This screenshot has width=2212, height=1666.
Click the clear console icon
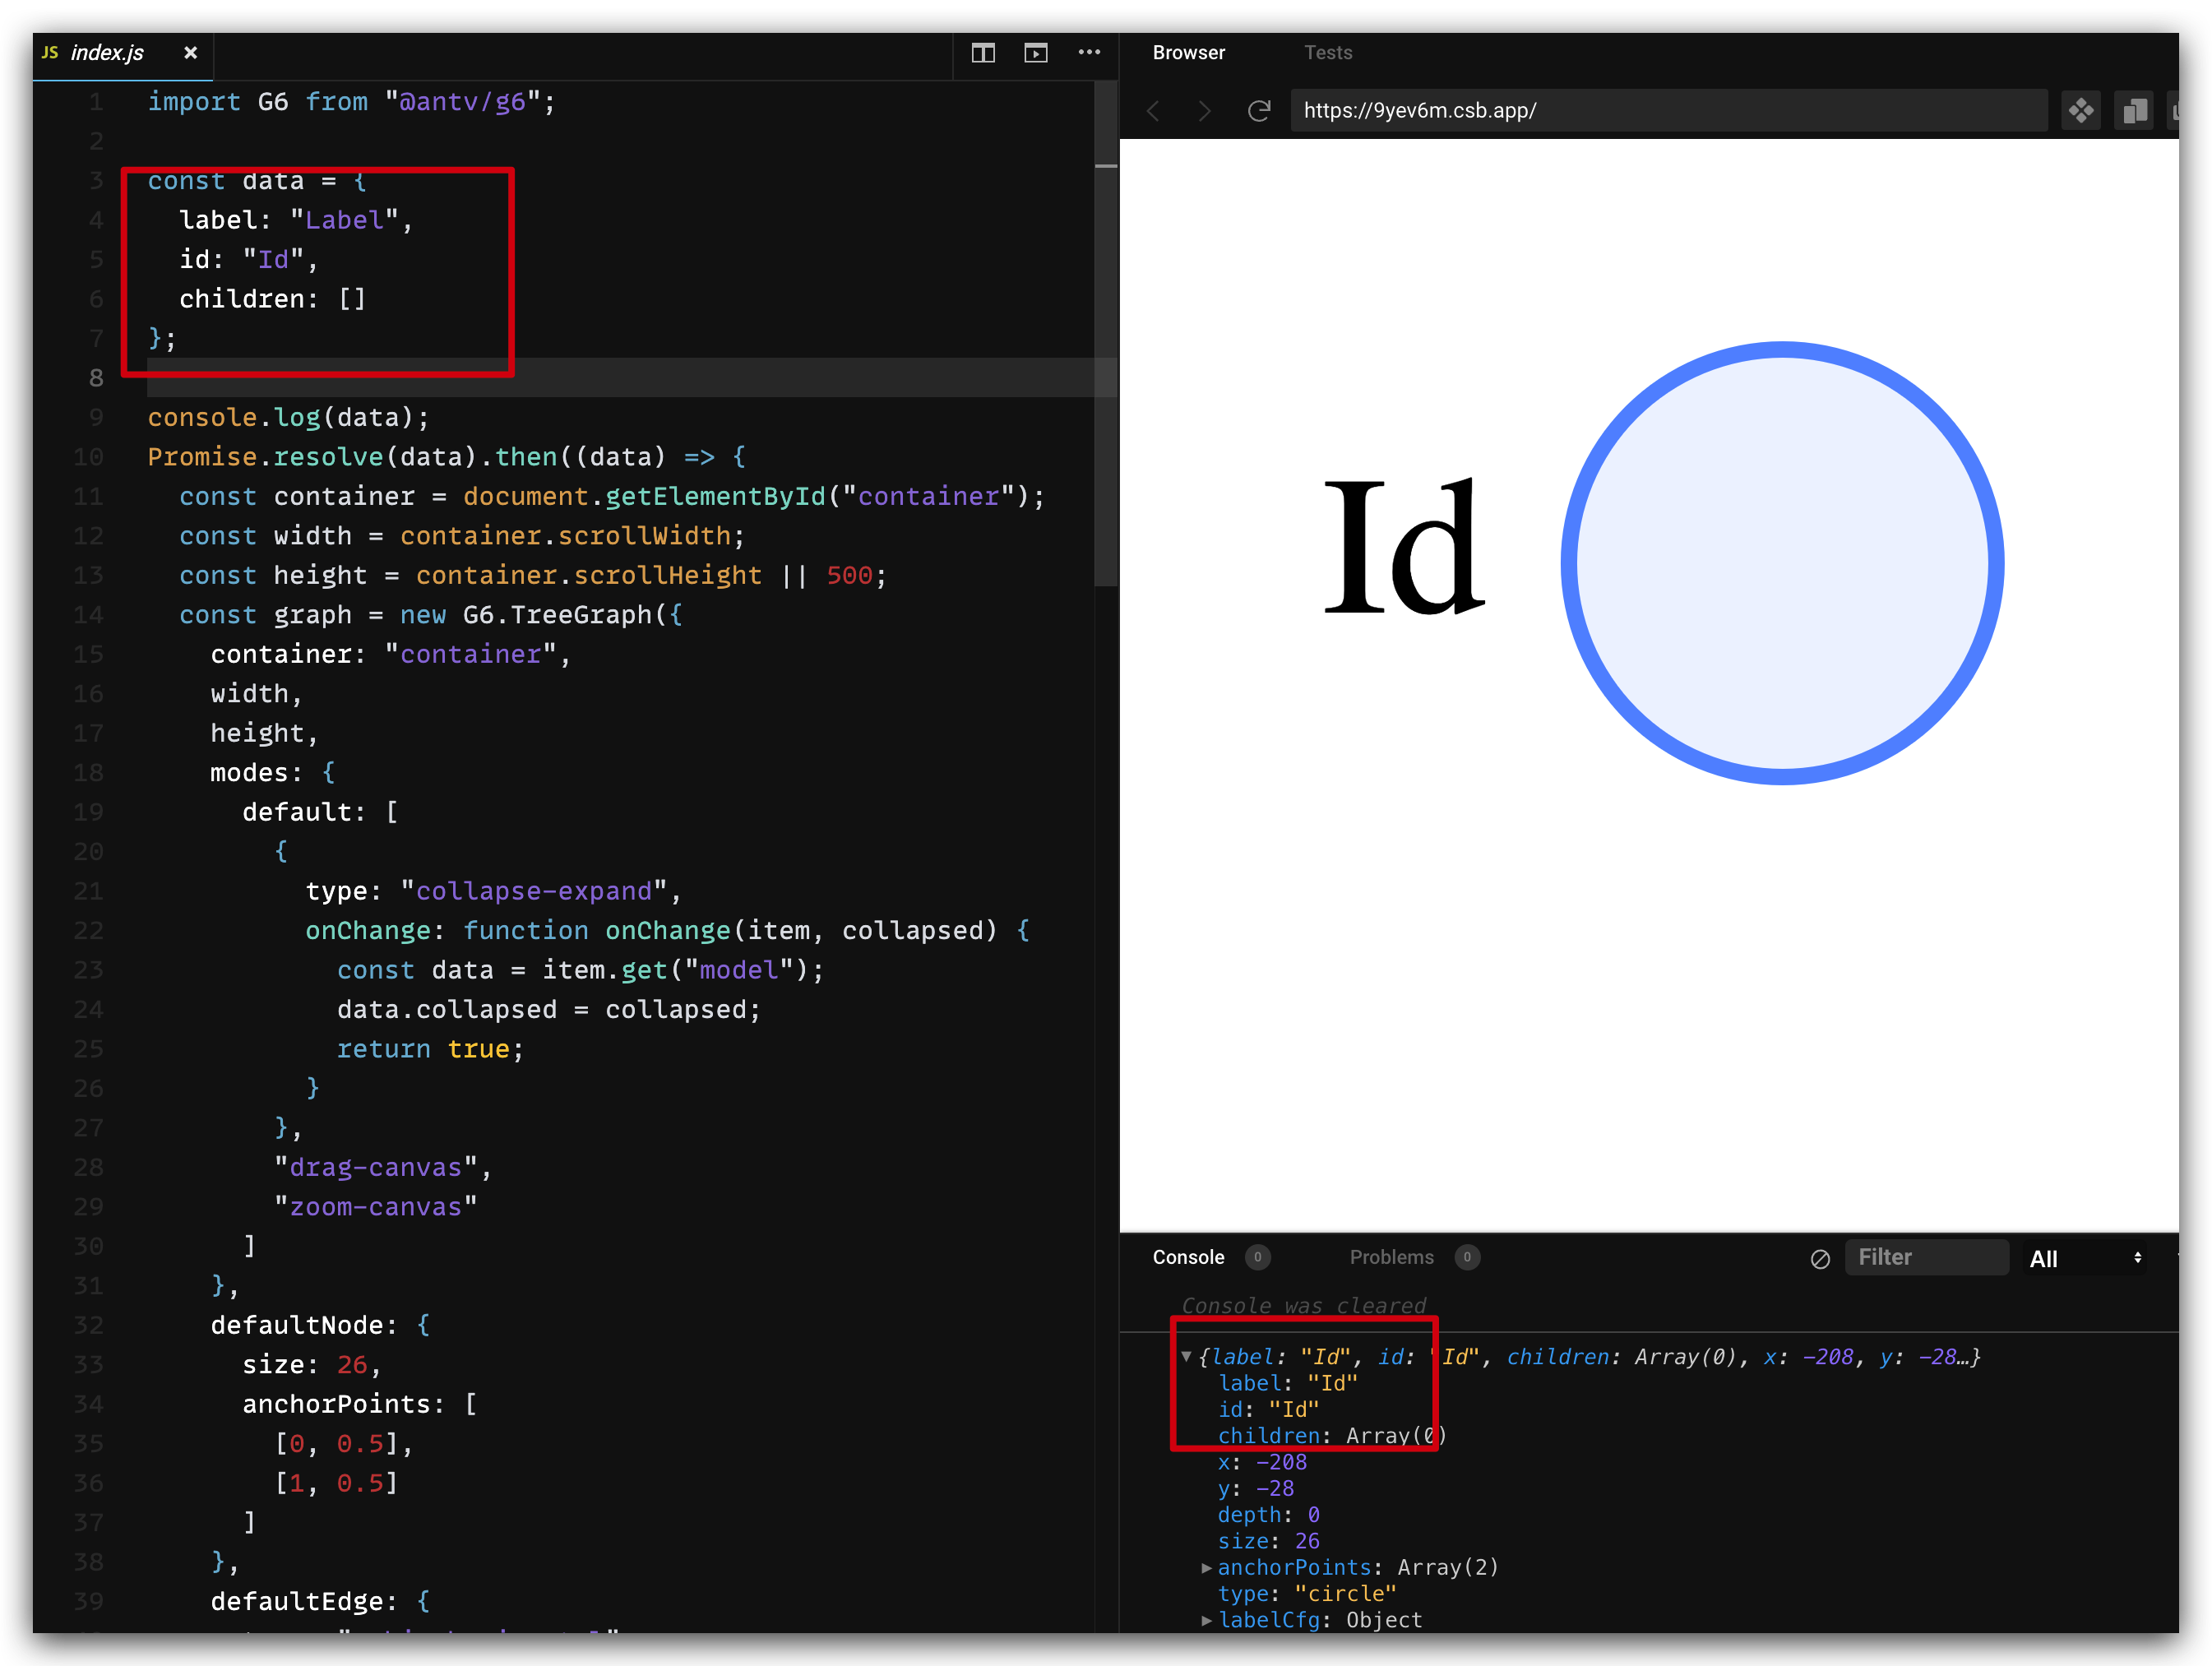tap(1819, 1259)
